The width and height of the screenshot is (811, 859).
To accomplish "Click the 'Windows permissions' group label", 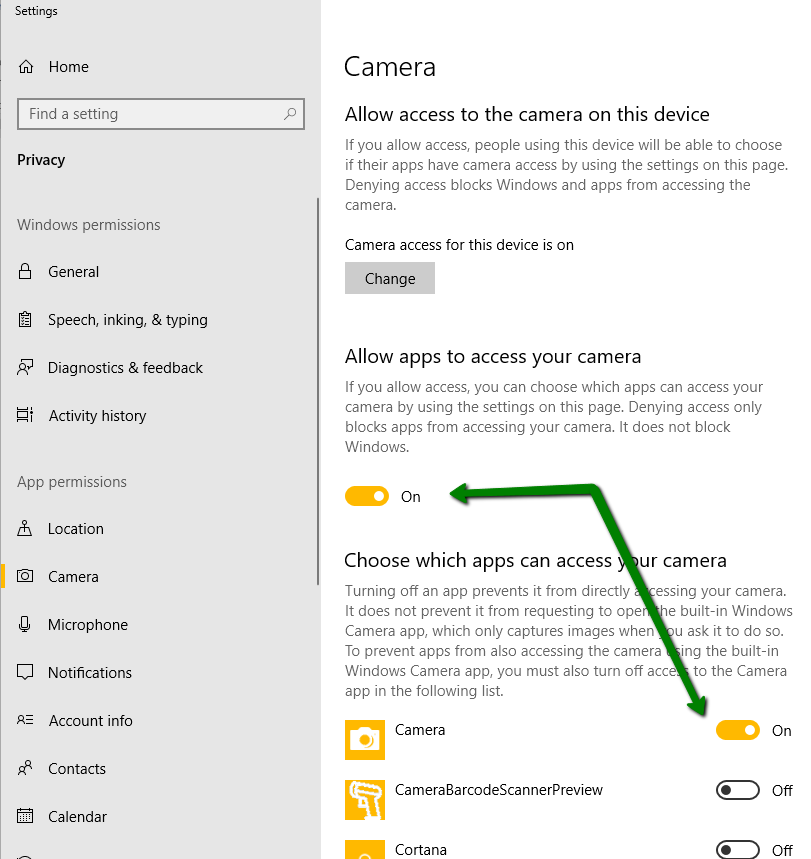I will click(89, 225).
